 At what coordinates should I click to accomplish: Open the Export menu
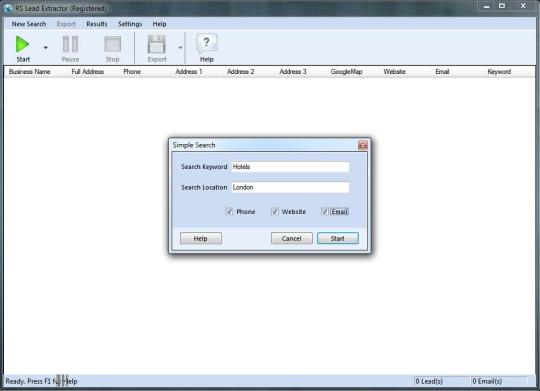[x=66, y=24]
